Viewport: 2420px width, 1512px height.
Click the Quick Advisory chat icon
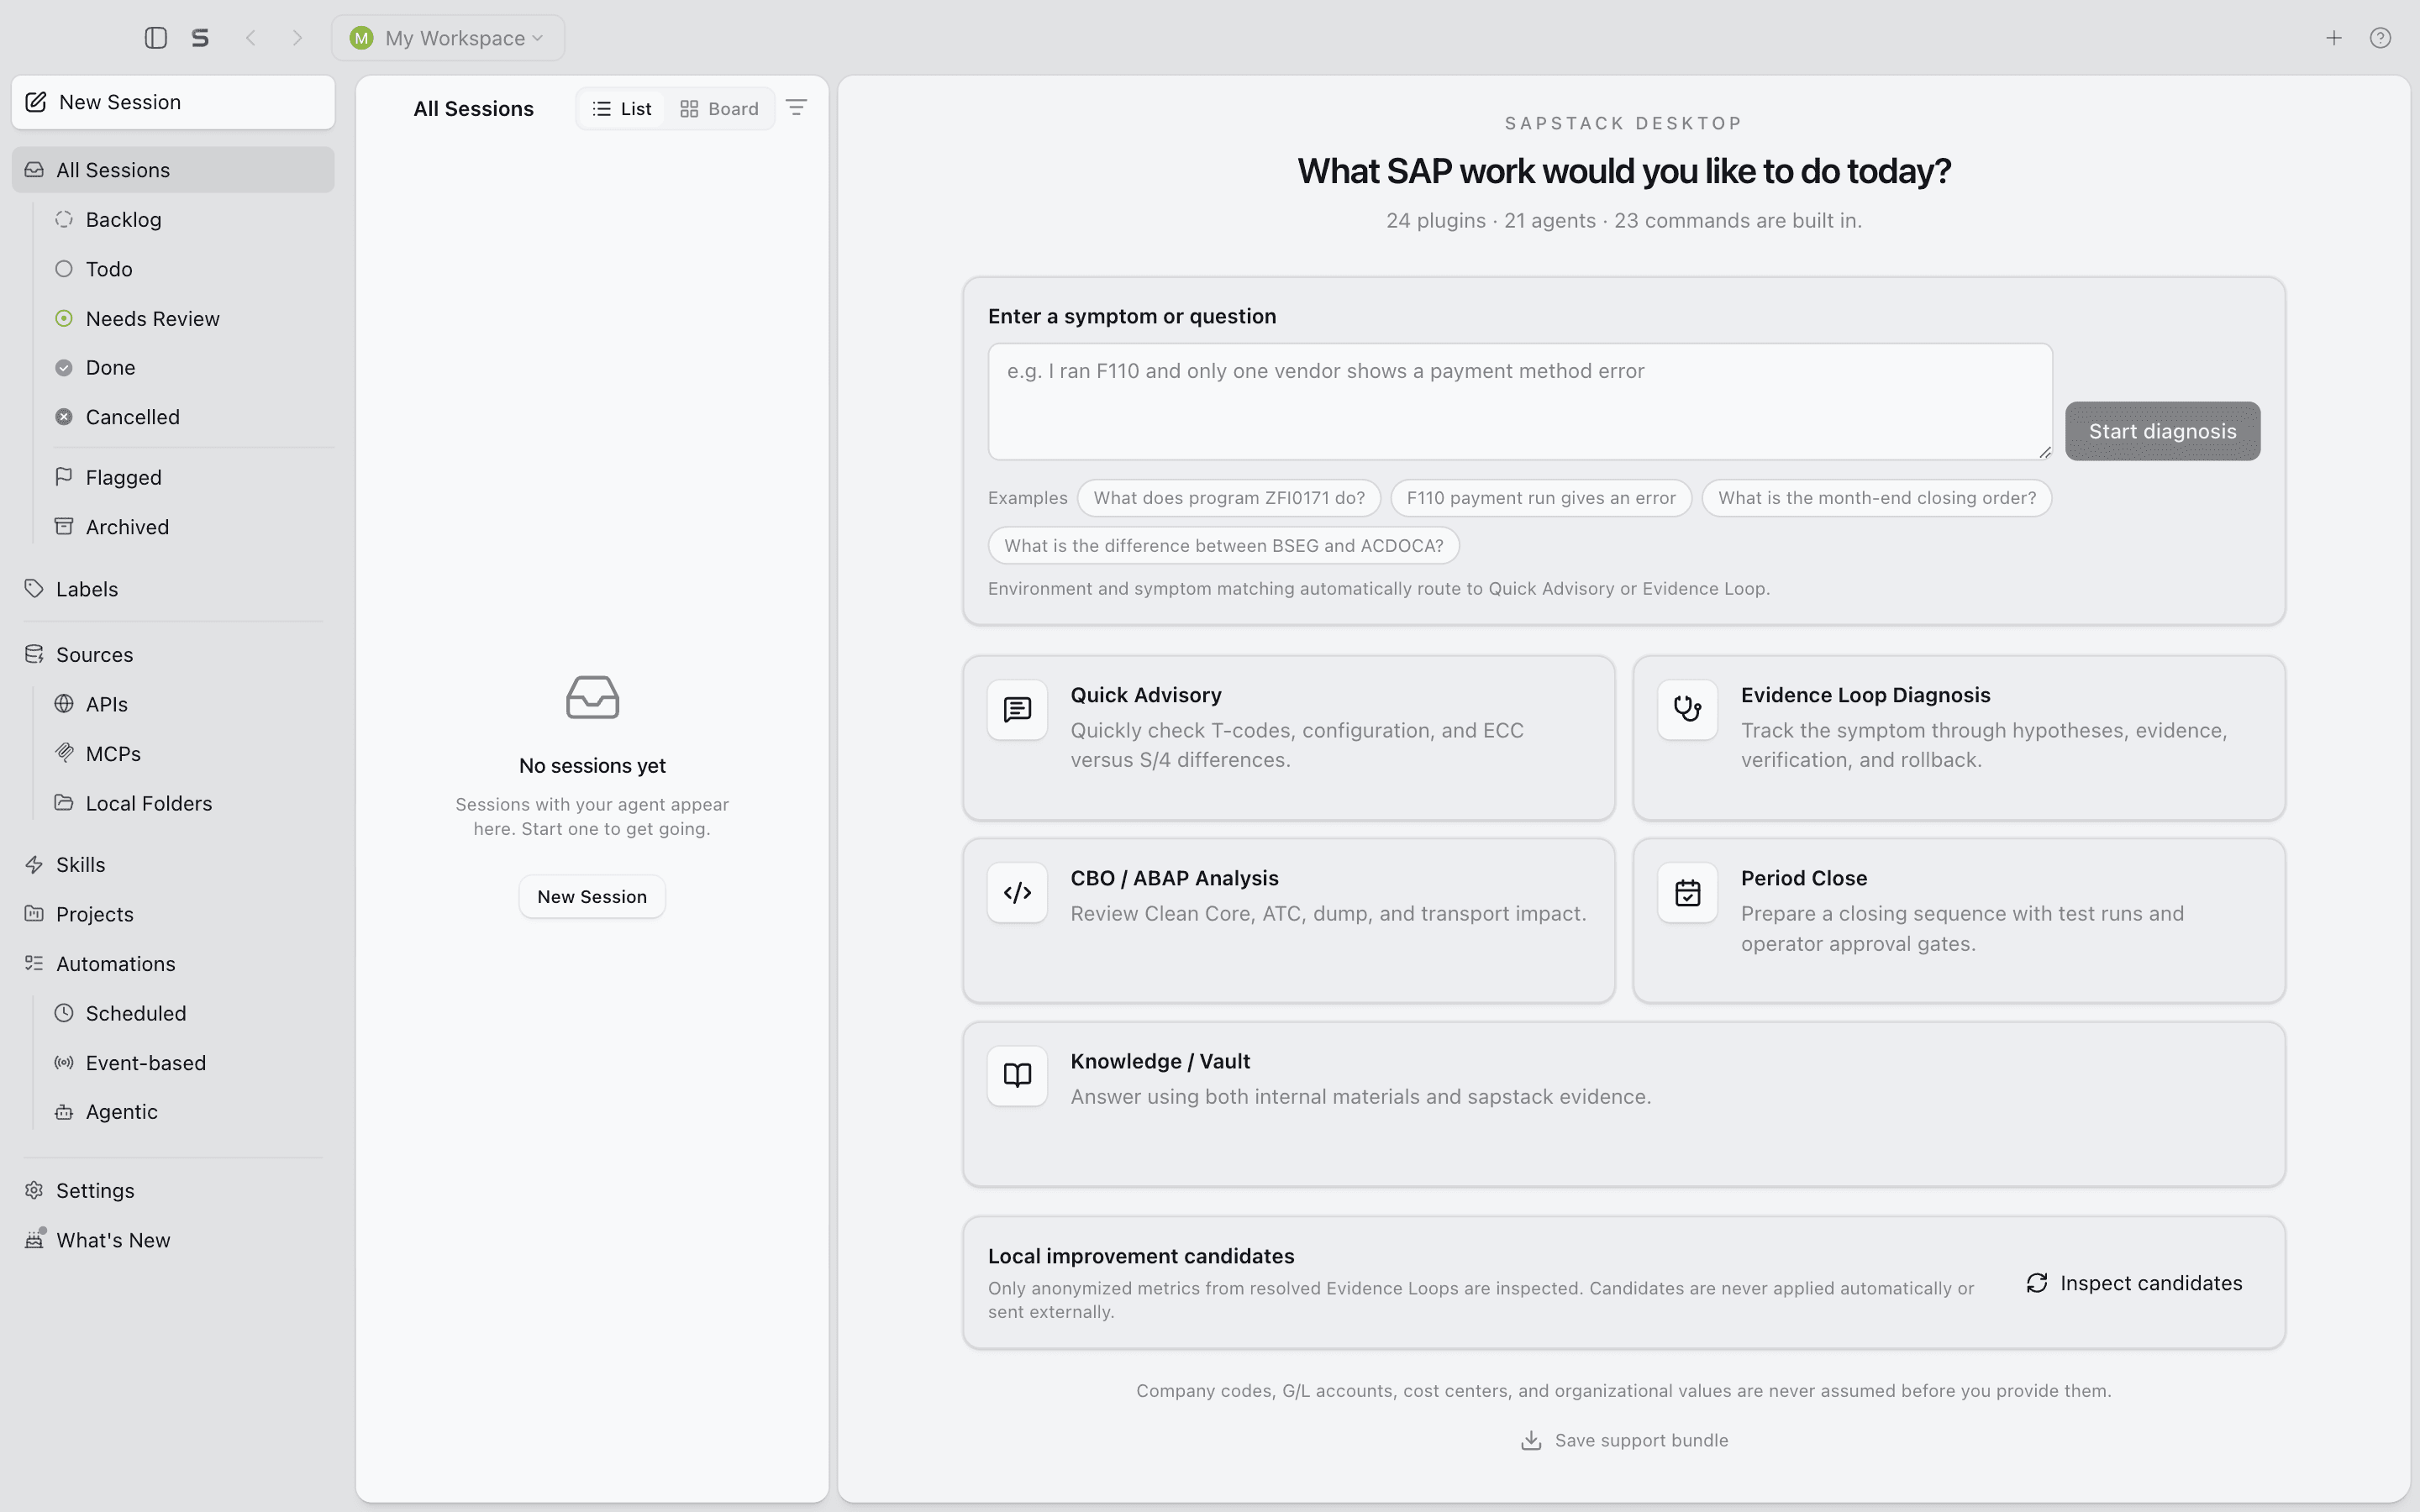[1017, 710]
